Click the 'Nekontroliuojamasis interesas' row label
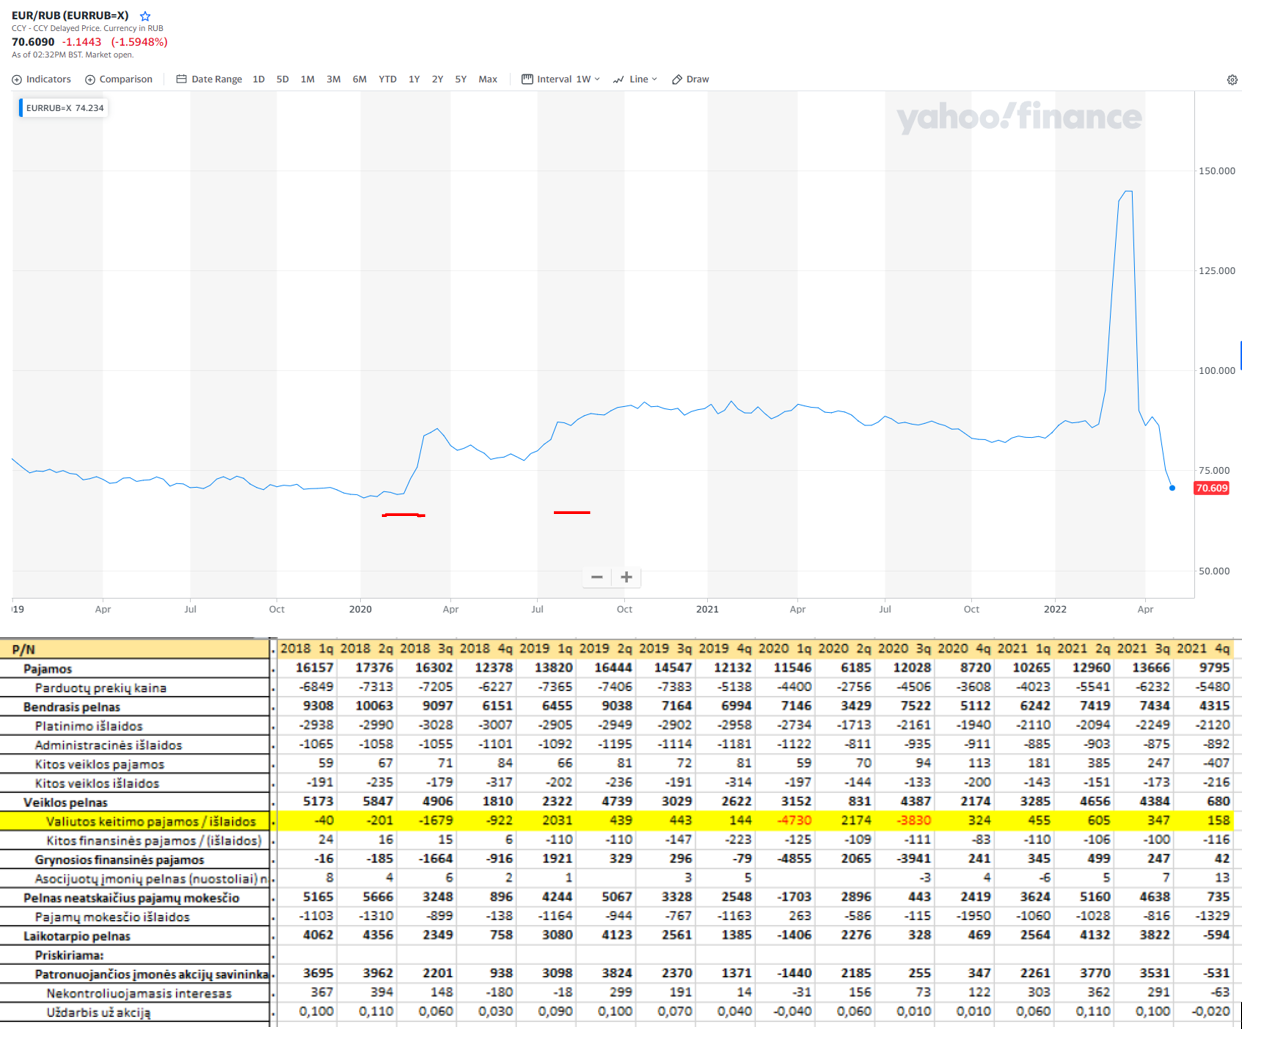This screenshot has height=1050, width=1261. [x=139, y=993]
